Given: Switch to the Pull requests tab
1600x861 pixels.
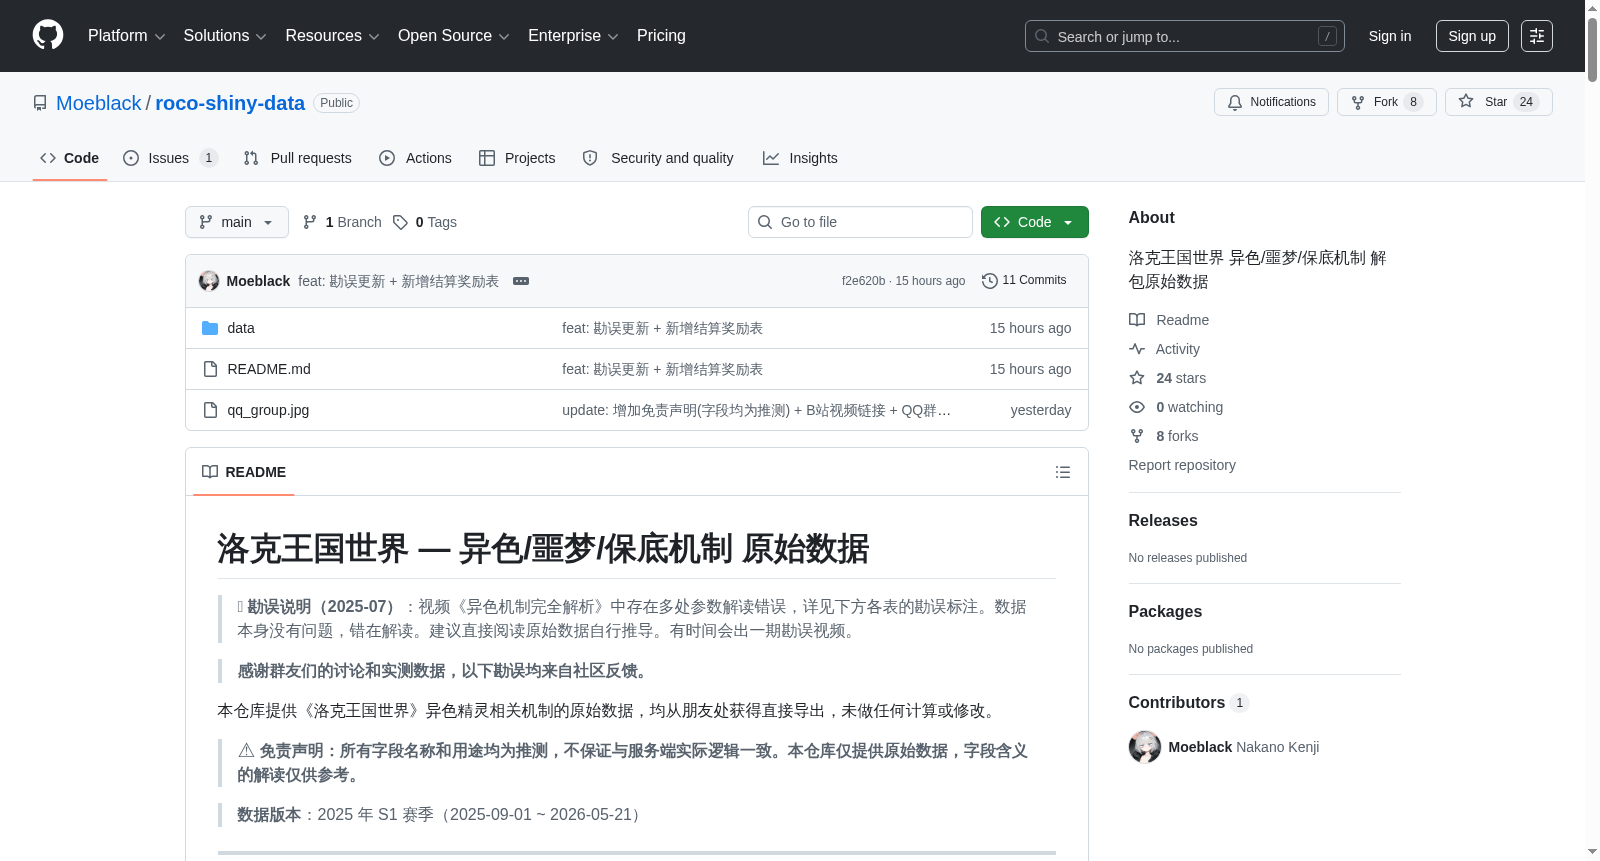Looking at the screenshot, I should click(298, 158).
